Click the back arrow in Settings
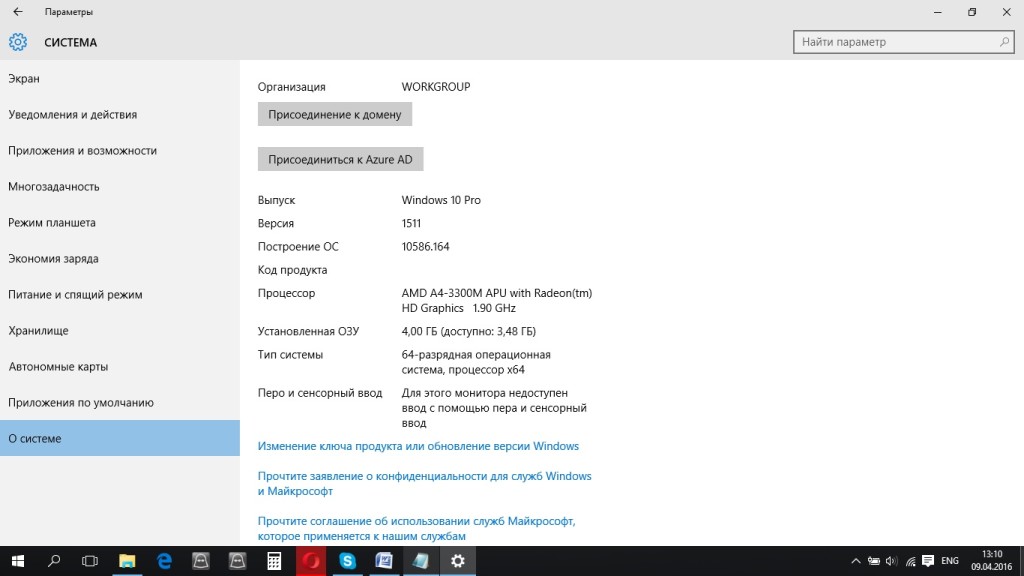1024x576 pixels. [17, 12]
